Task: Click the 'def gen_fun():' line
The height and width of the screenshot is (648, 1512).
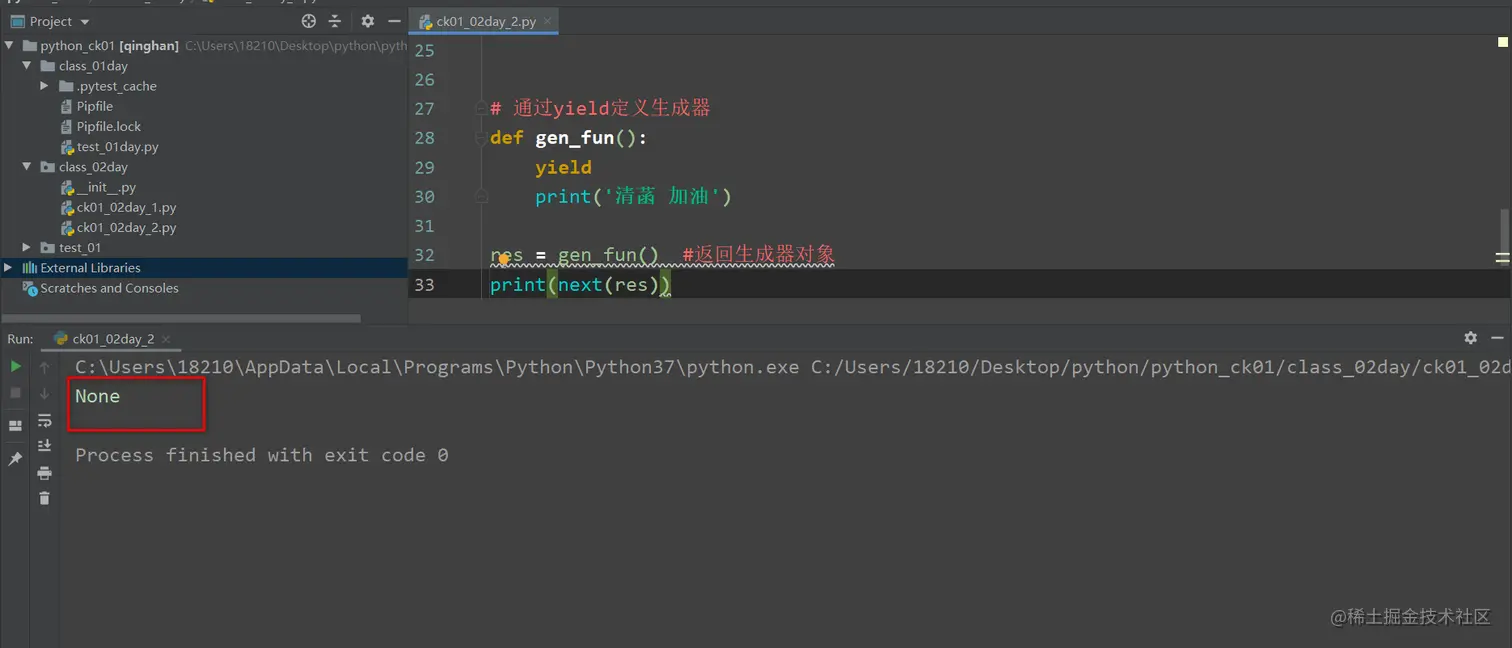Action: pyautogui.click(x=569, y=138)
